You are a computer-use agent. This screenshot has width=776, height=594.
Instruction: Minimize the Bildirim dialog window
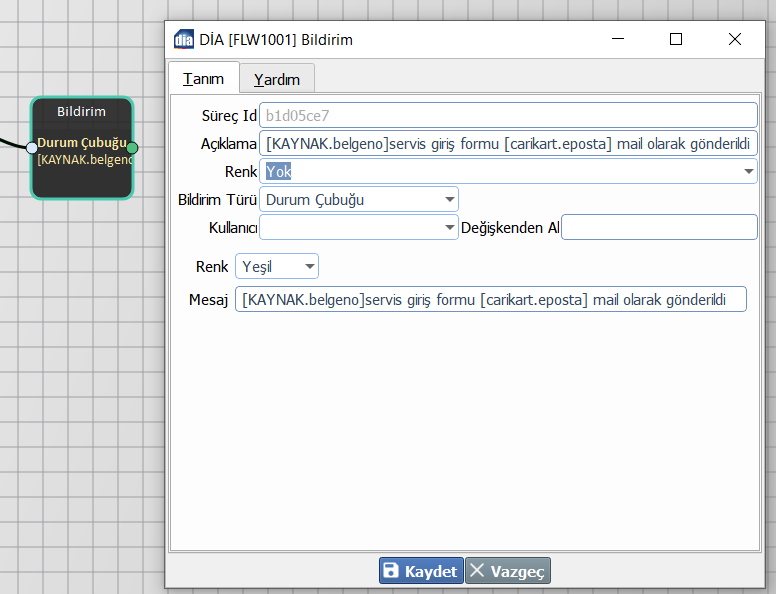[x=617, y=40]
